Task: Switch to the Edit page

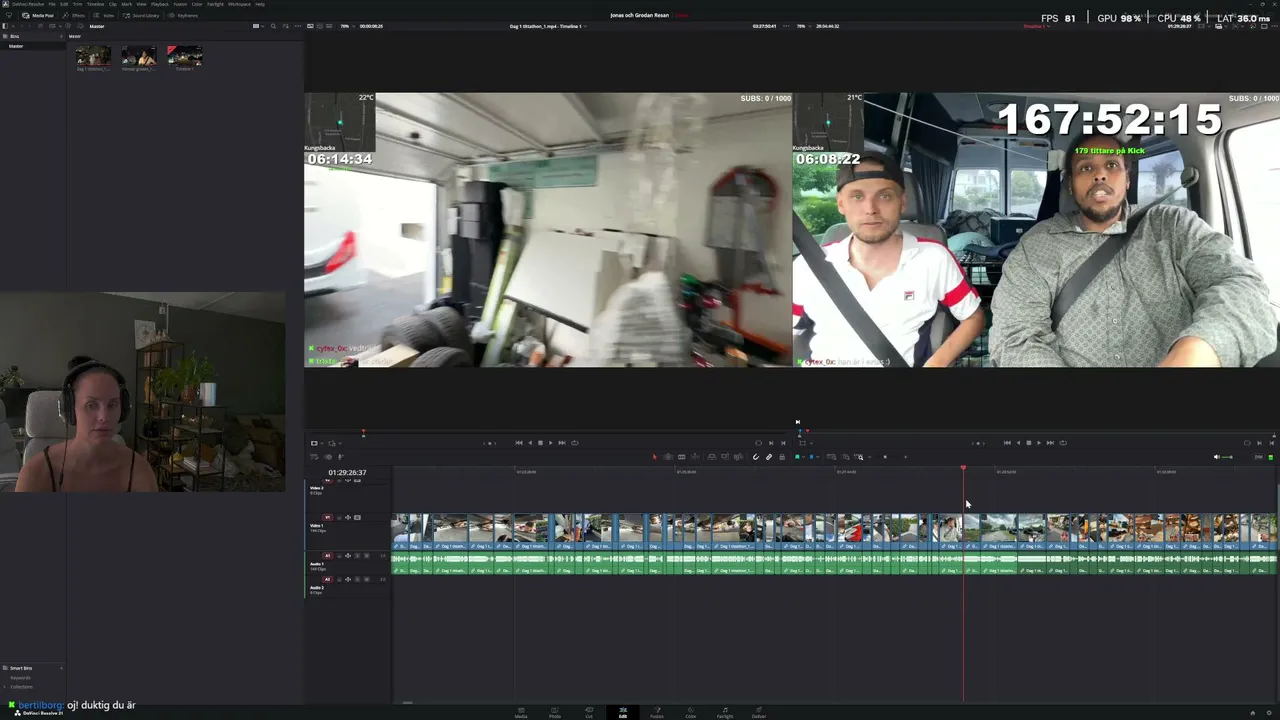Action: click(x=622, y=712)
